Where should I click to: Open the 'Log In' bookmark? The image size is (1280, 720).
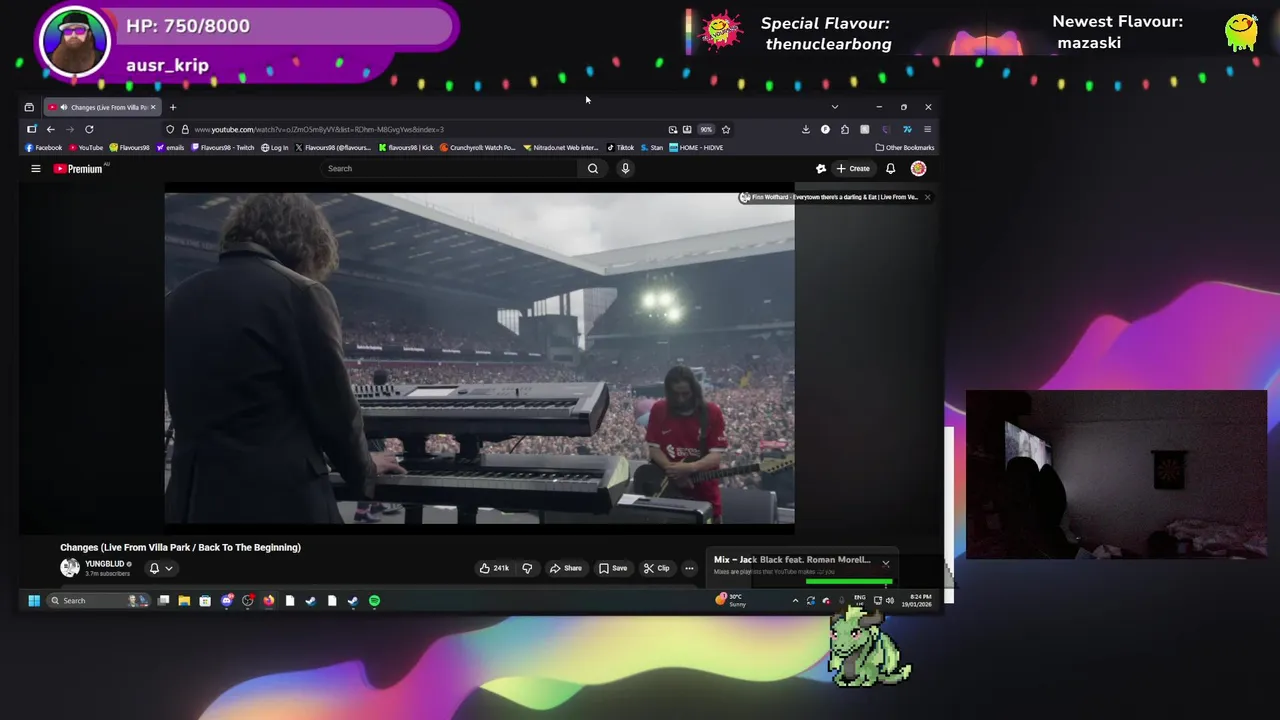coord(275,148)
